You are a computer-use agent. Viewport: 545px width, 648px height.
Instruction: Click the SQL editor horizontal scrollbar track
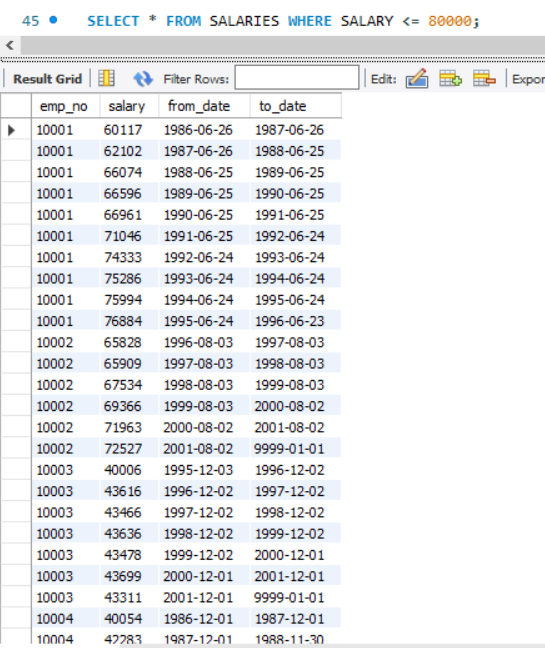(x=283, y=45)
